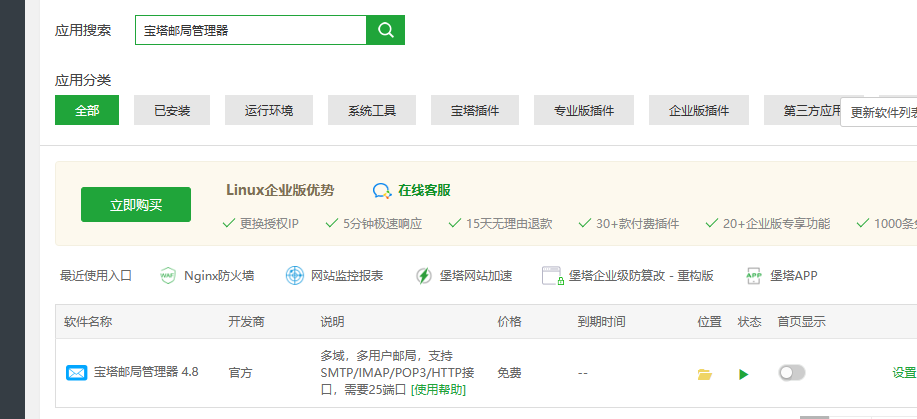Viewport: 917px width, 419px height.
Task: Click the 15天无理由退款 benefit text
Action: pyautogui.click(x=509, y=224)
